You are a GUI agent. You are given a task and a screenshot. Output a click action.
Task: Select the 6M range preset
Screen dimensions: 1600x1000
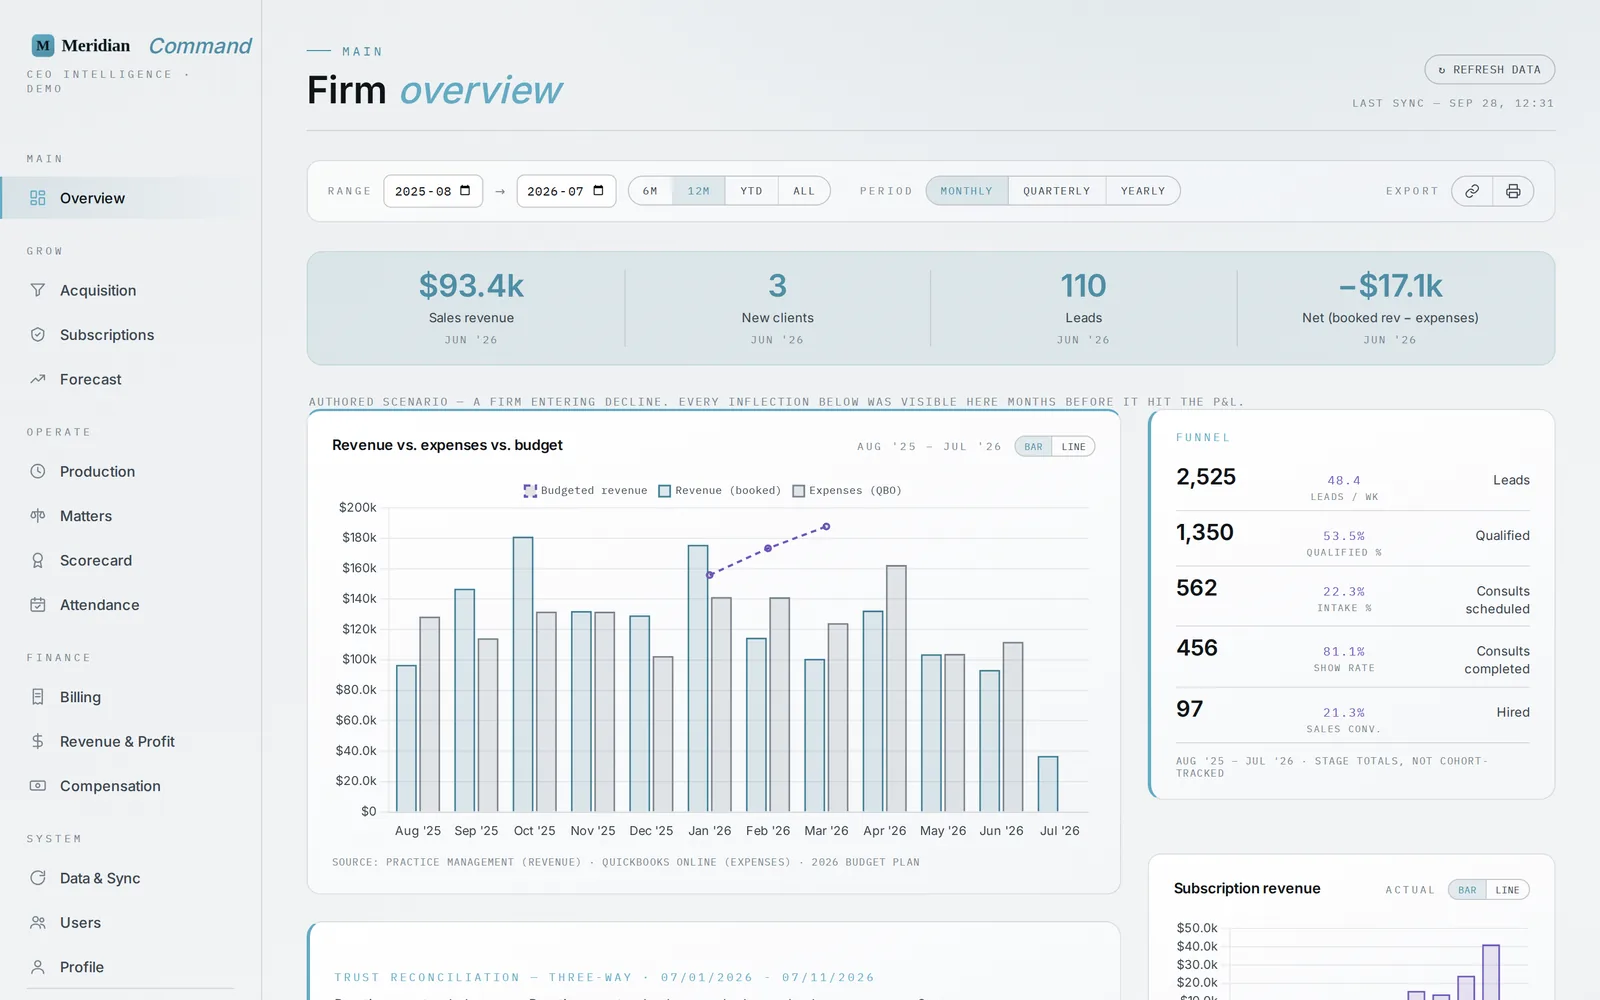click(x=650, y=191)
